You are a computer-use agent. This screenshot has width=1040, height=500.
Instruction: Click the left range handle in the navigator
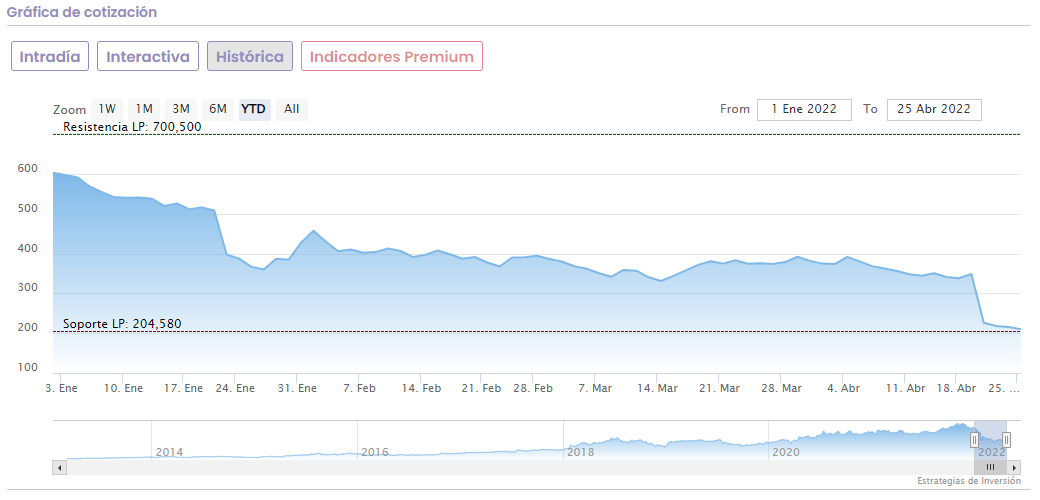point(974,440)
